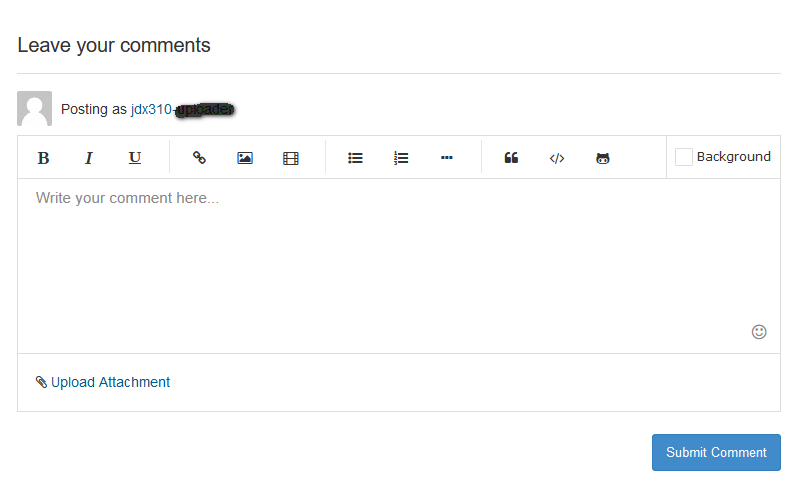
Task: Open the jdx310 username profile link
Action: pyautogui.click(x=151, y=109)
